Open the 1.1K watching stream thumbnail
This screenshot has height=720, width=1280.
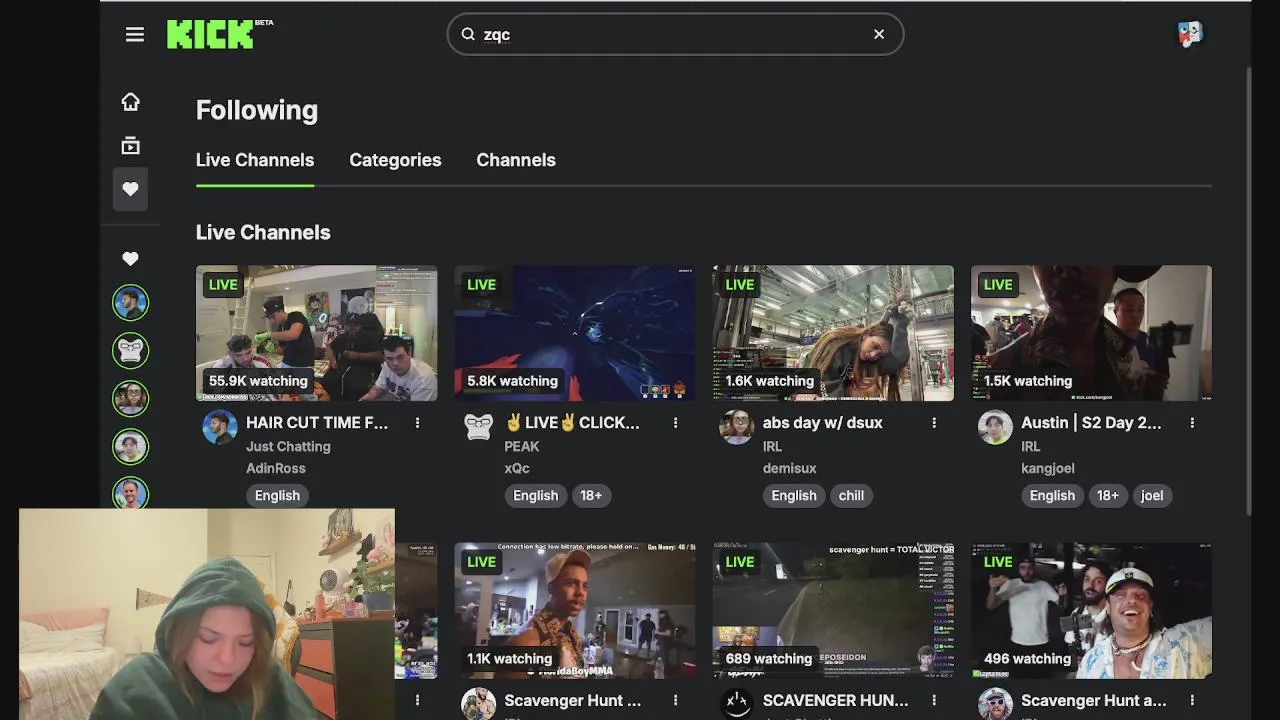[575, 611]
